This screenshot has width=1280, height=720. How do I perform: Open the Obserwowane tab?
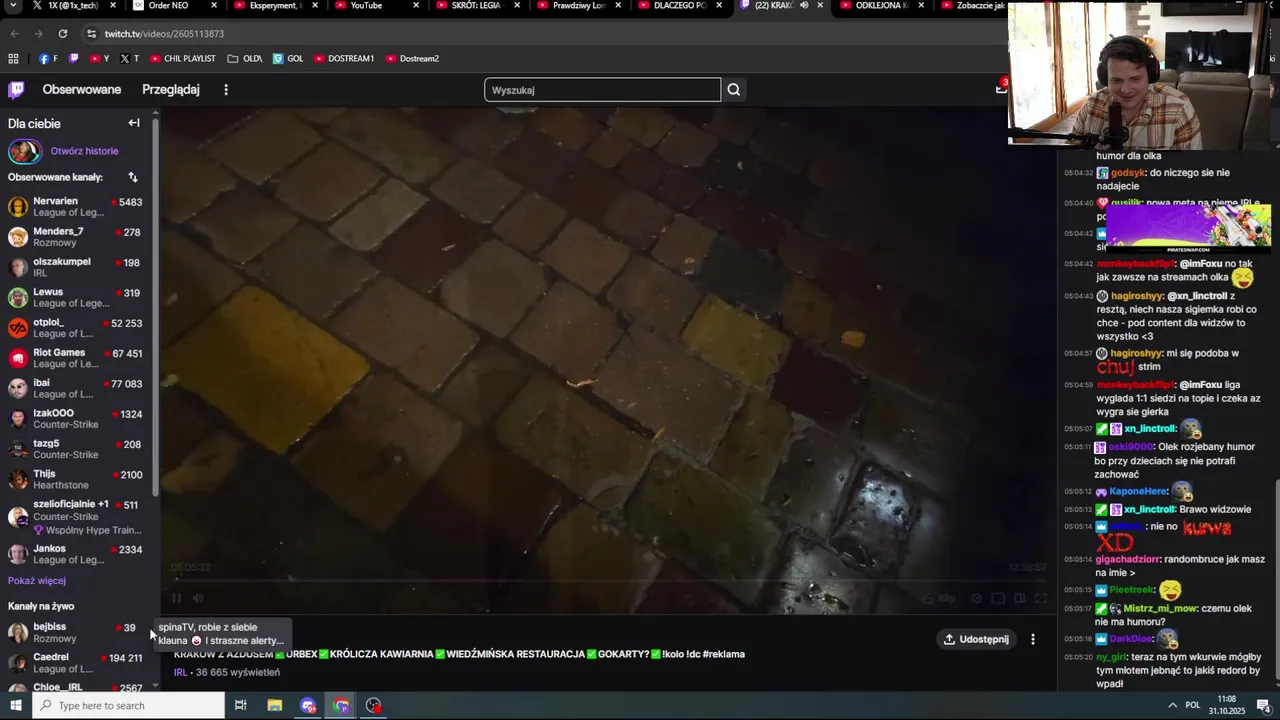click(82, 90)
